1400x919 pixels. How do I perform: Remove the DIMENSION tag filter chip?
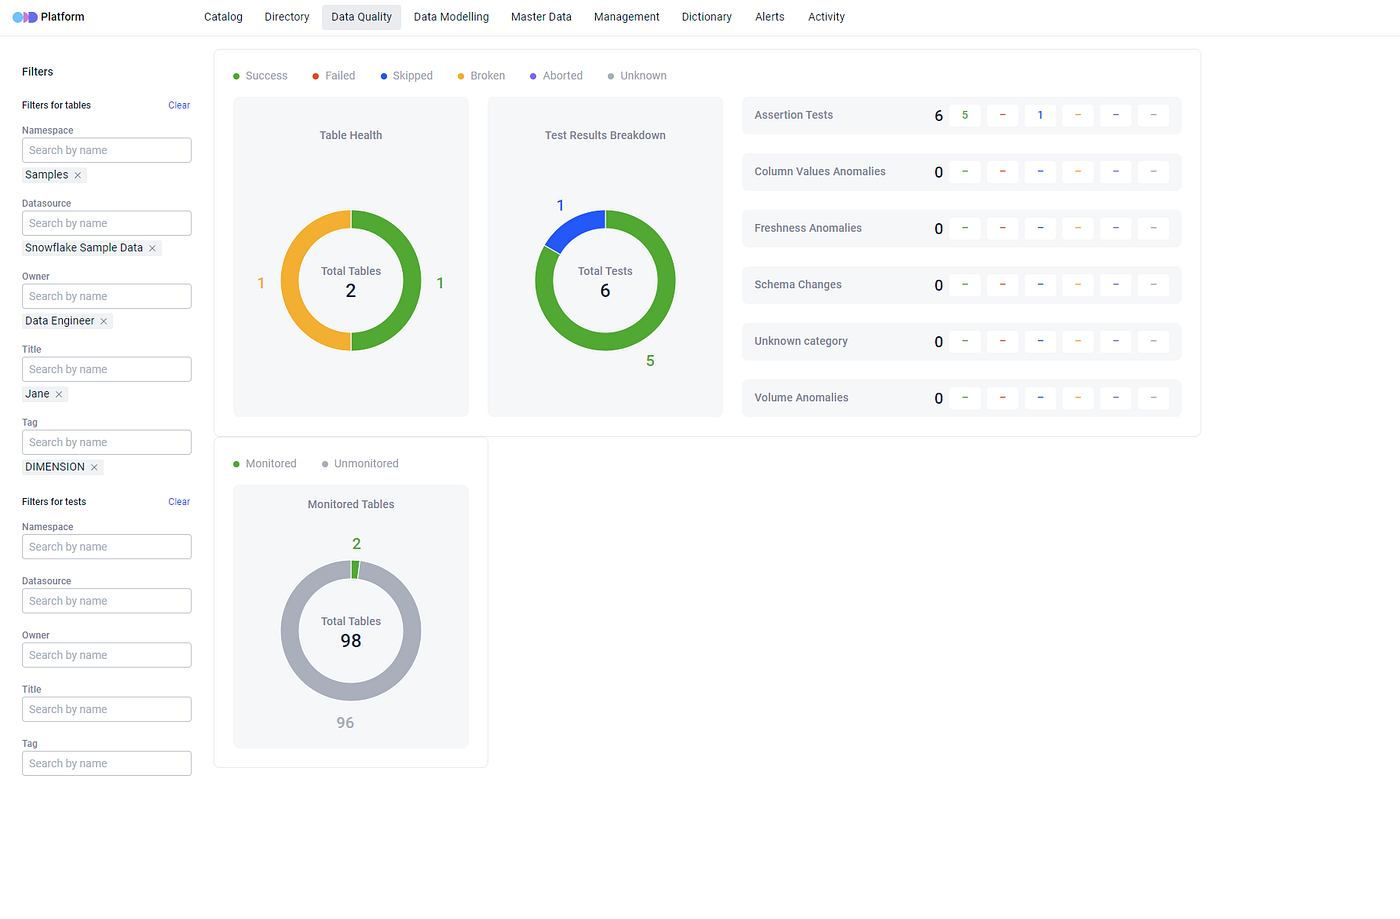[95, 467]
